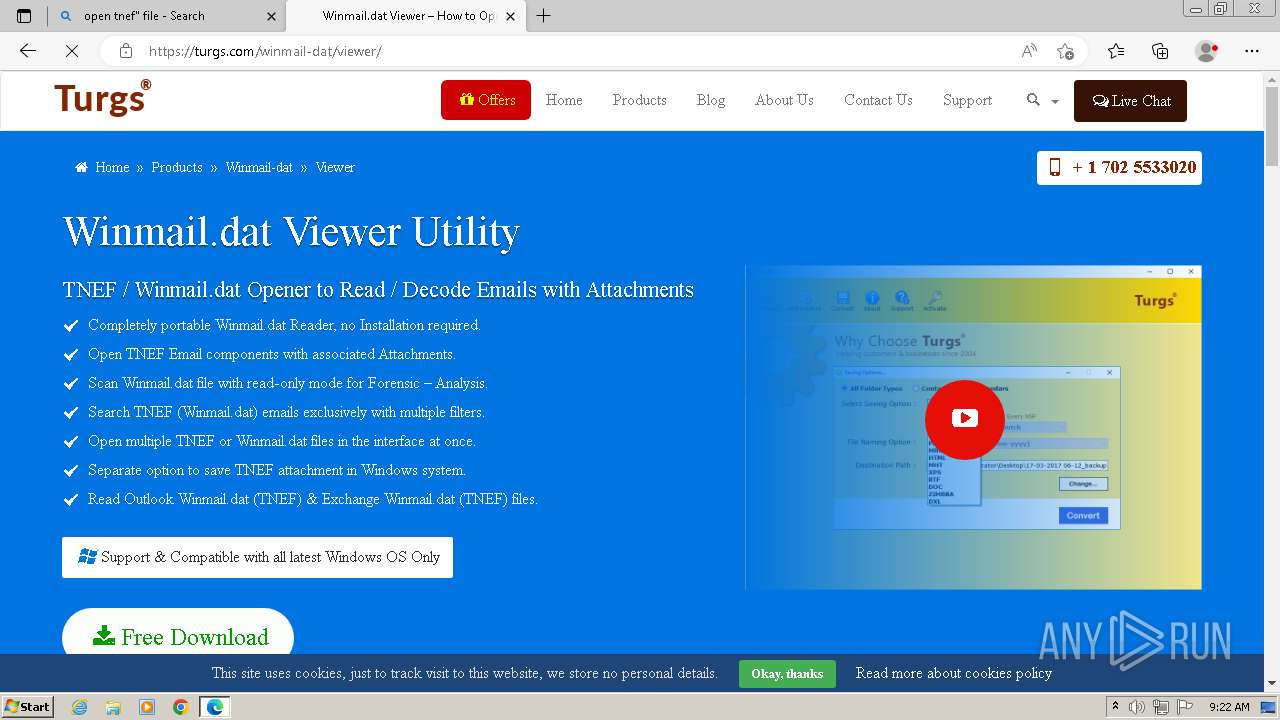Click Products breadcrumb link
Viewport: 1280px width, 720px height.
point(177,168)
